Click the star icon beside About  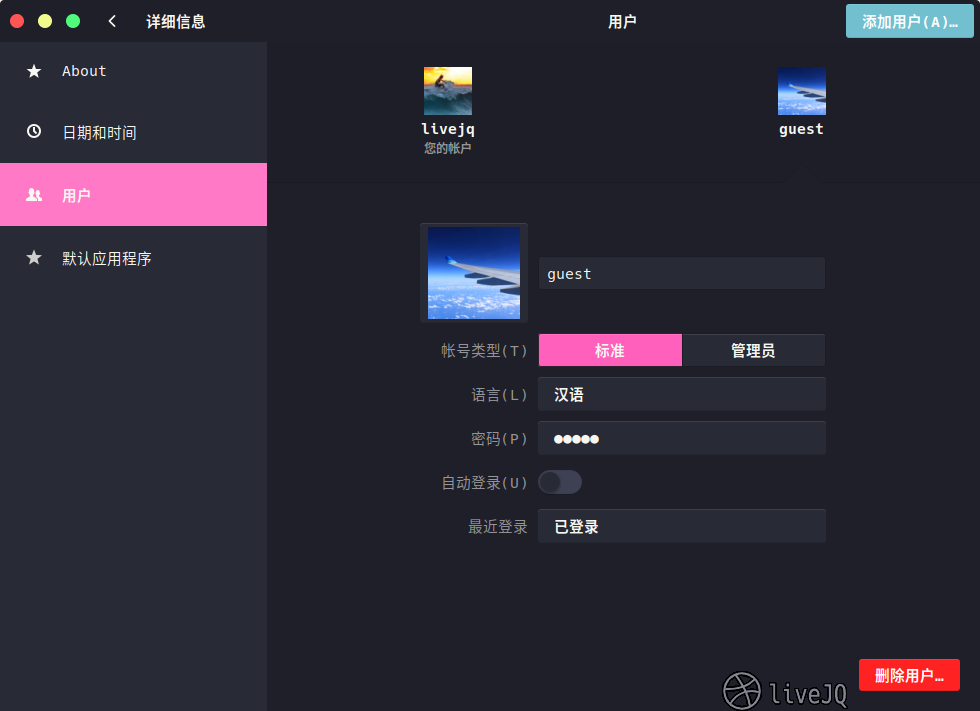coord(34,71)
